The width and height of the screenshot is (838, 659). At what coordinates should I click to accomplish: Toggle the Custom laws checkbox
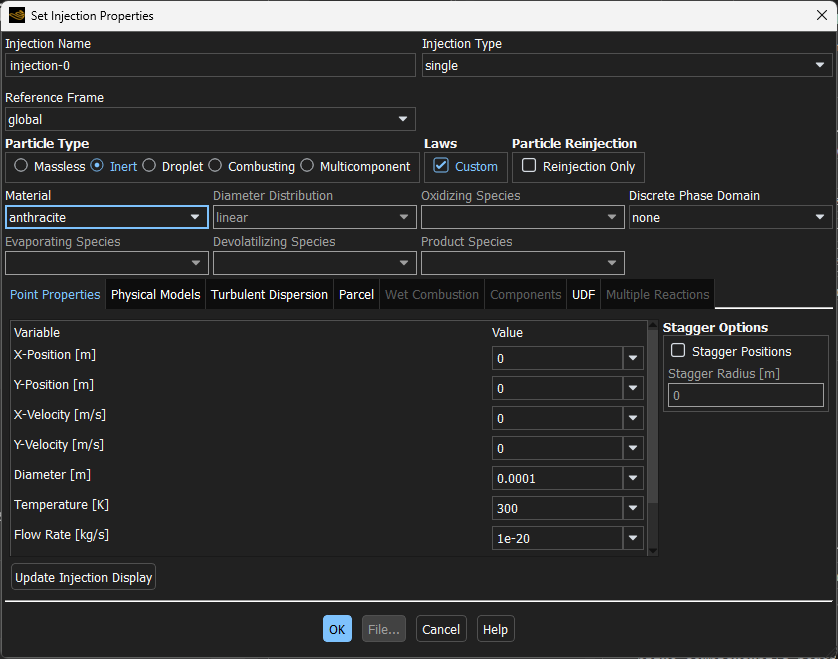coord(441,166)
